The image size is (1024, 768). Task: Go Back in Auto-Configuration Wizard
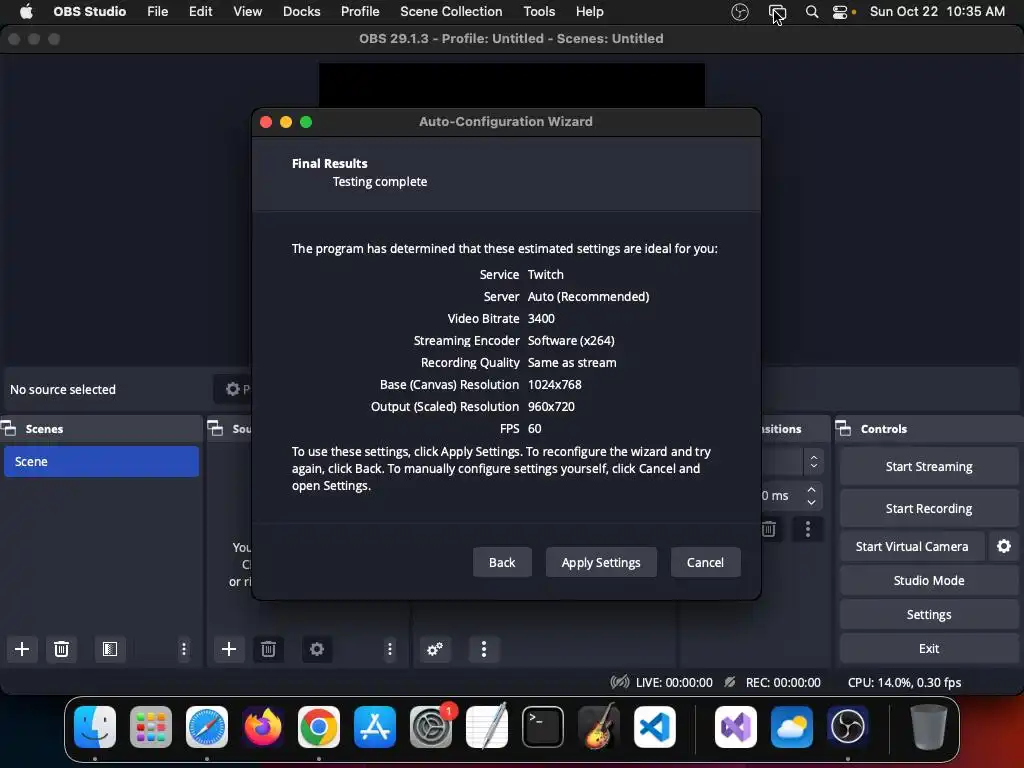pyautogui.click(x=502, y=562)
